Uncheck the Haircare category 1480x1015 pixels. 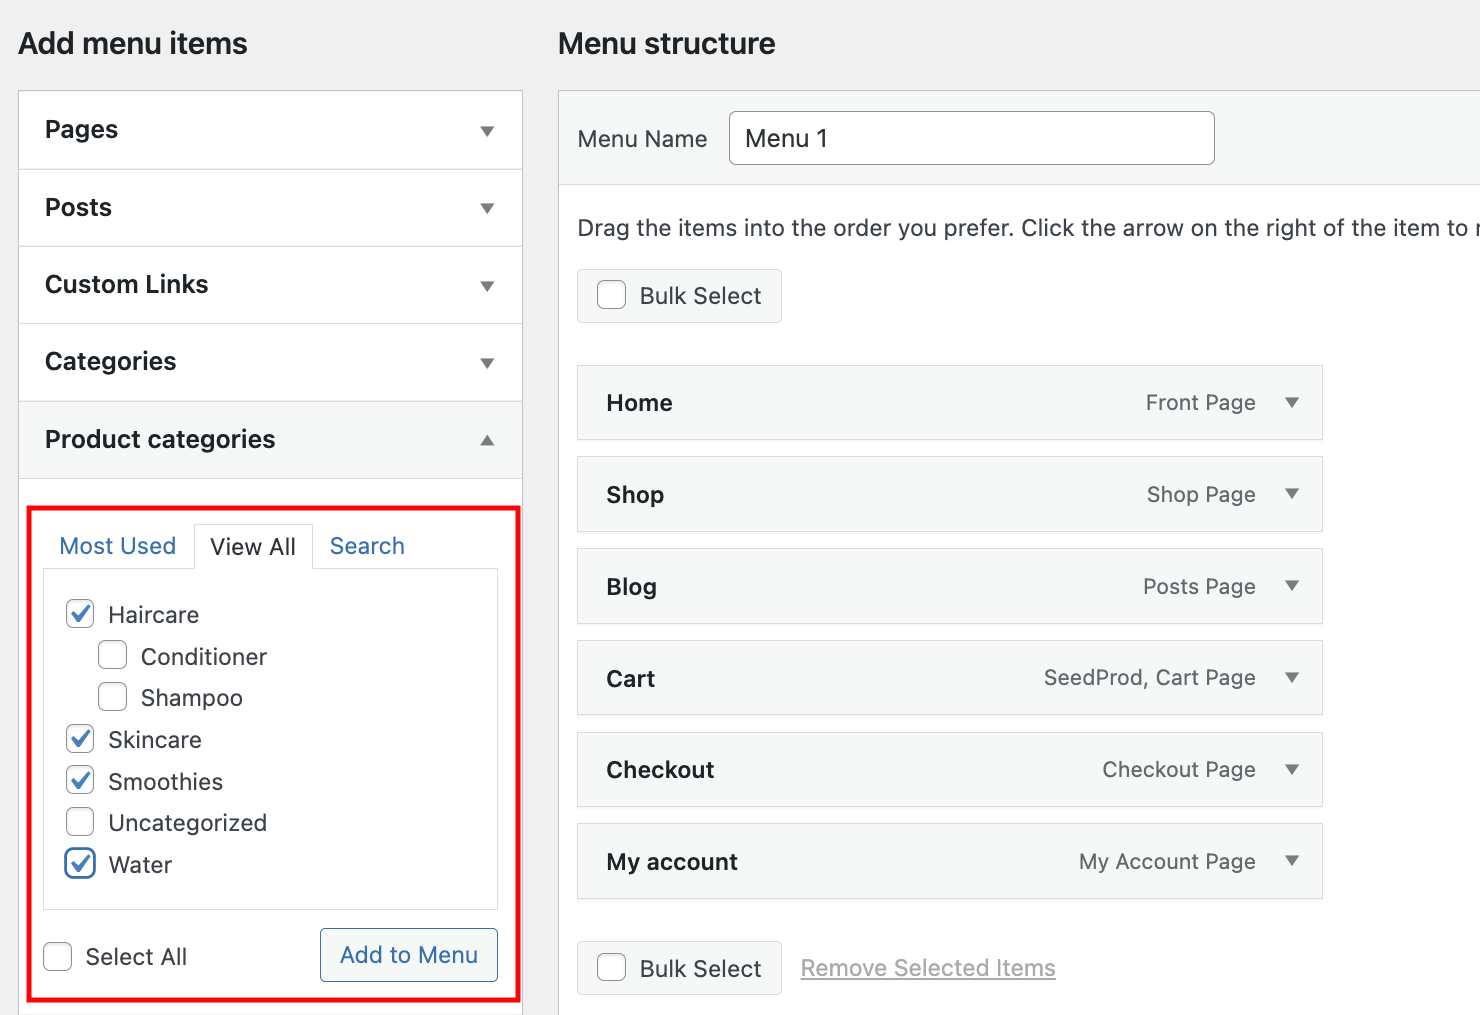point(79,613)
